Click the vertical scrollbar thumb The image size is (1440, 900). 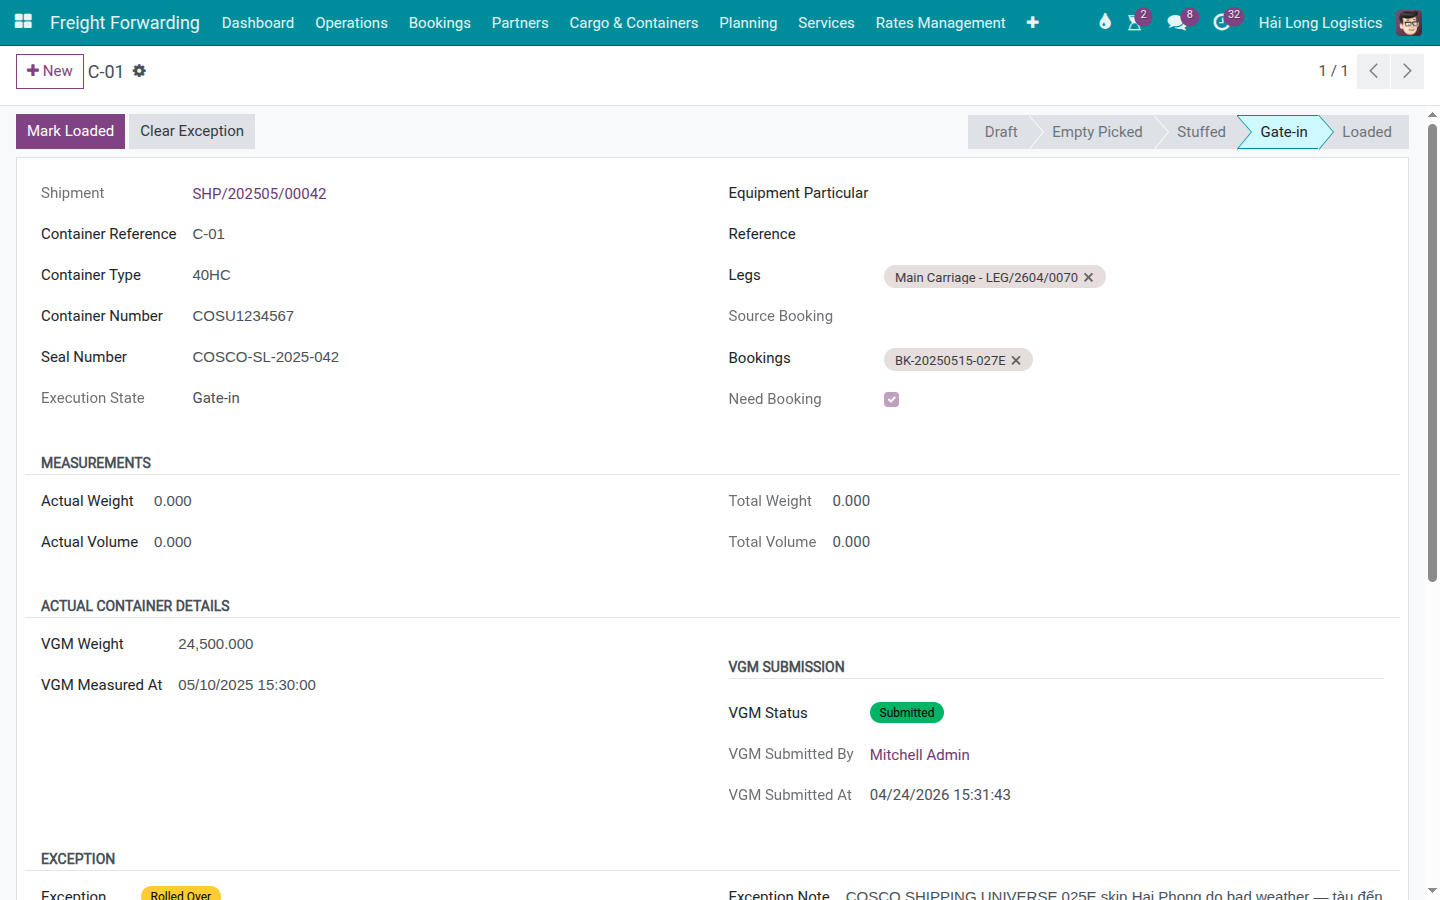pyautogui.click(x=1432, y=352)
